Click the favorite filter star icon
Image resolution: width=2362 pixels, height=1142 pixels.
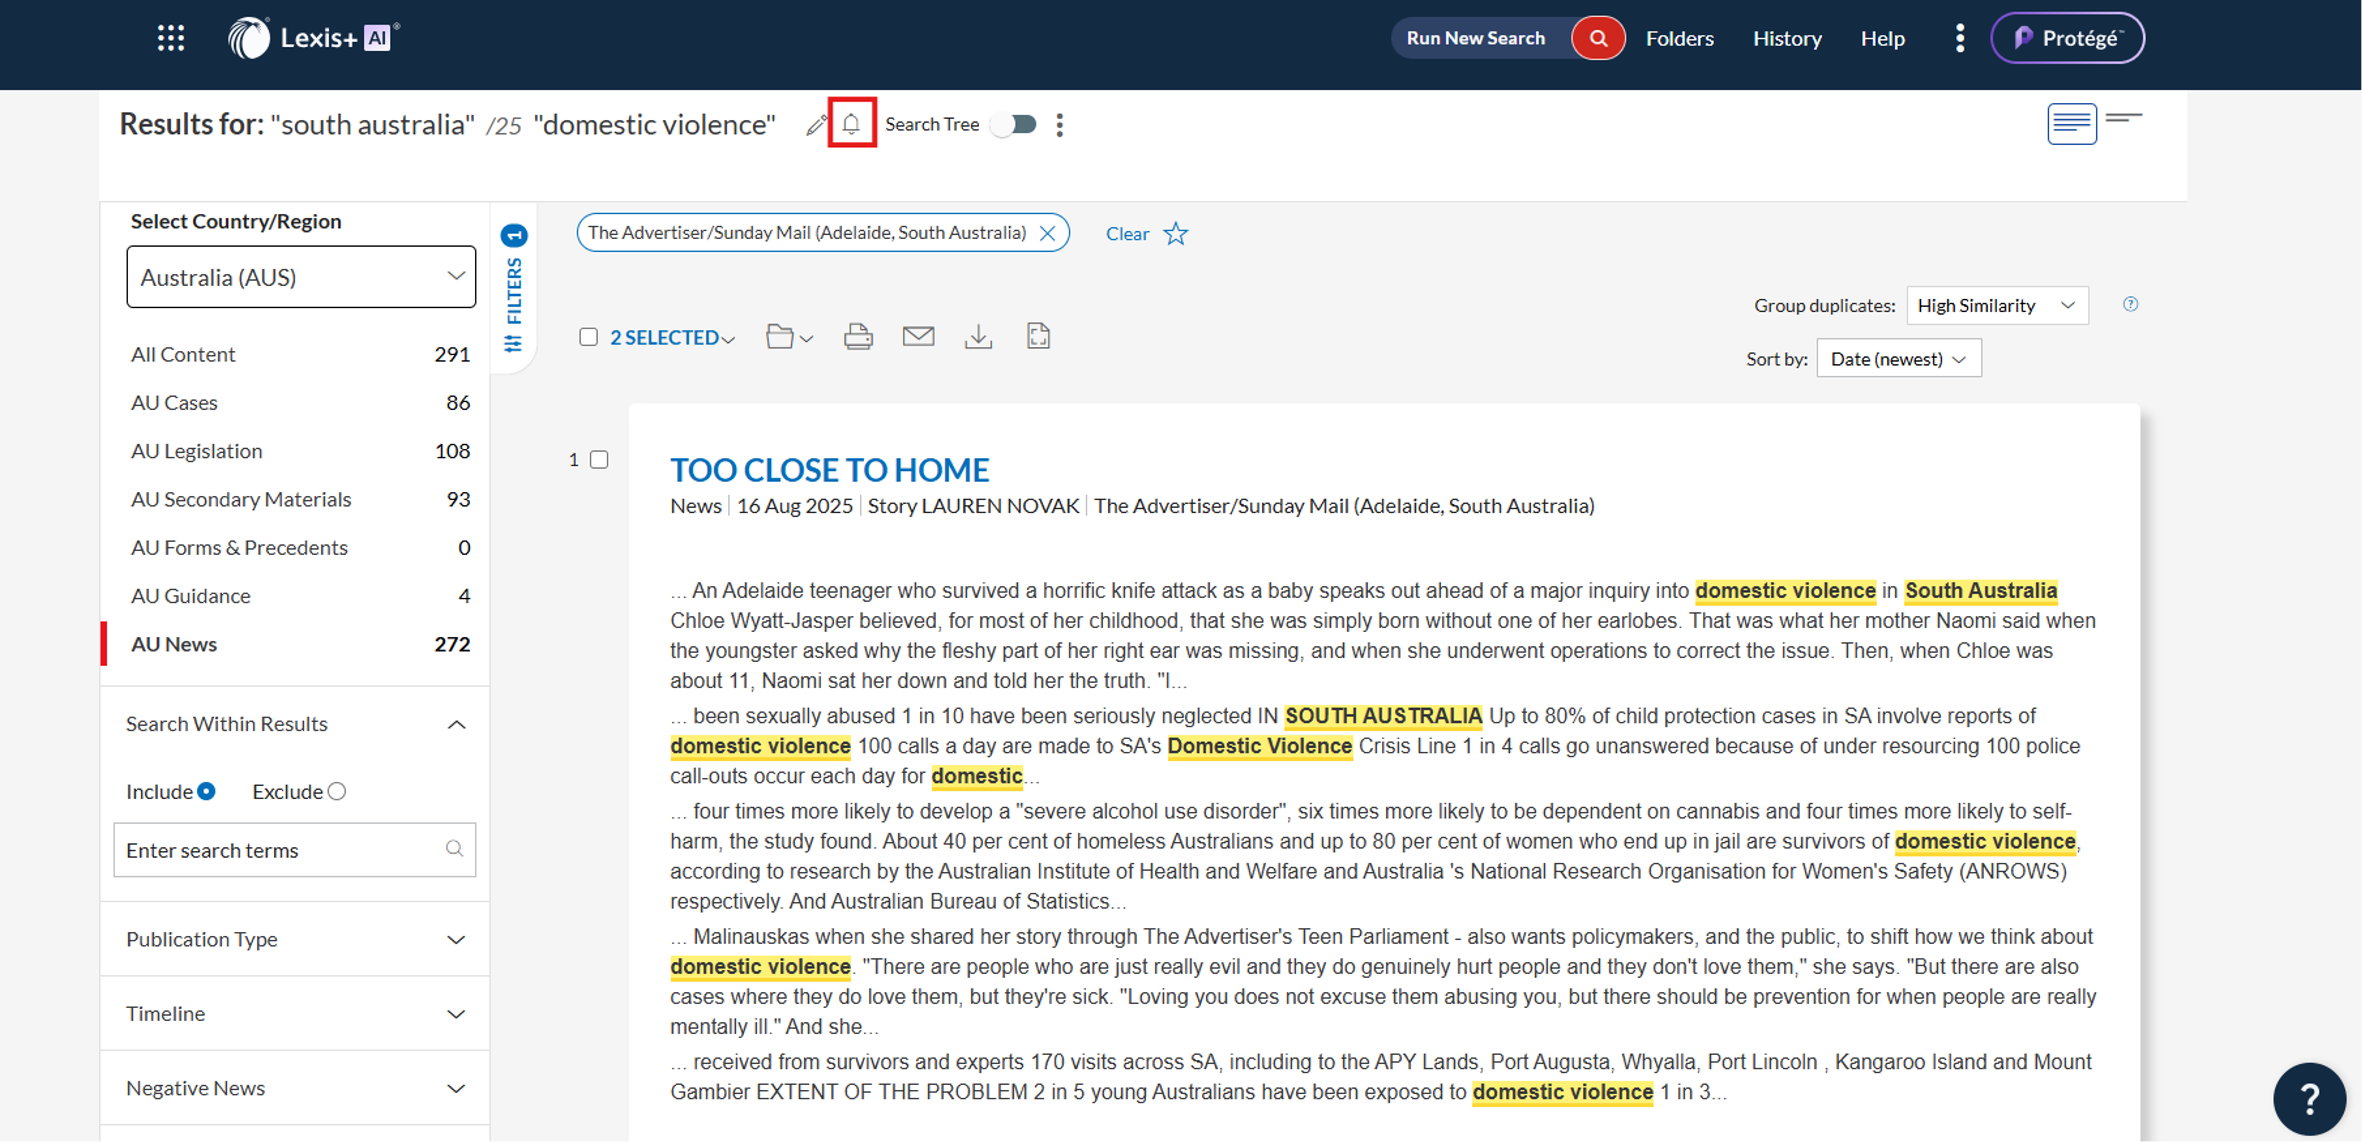1176,233
